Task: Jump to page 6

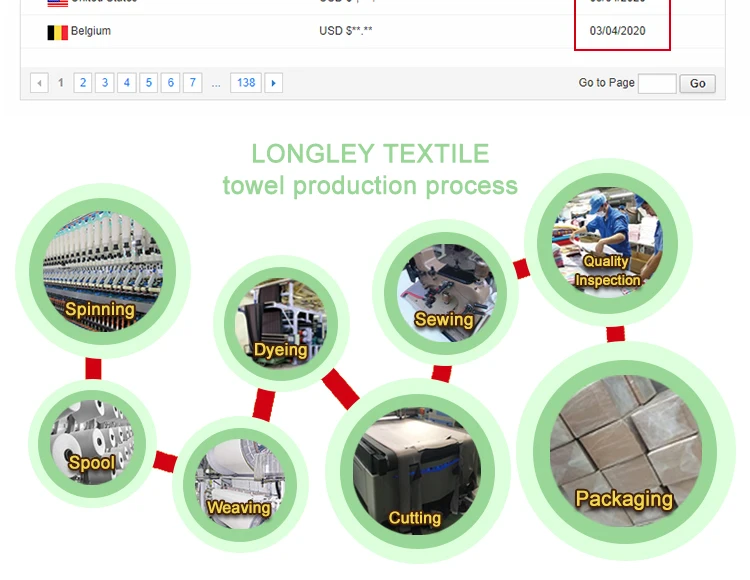Action: [x=171, y=83]
